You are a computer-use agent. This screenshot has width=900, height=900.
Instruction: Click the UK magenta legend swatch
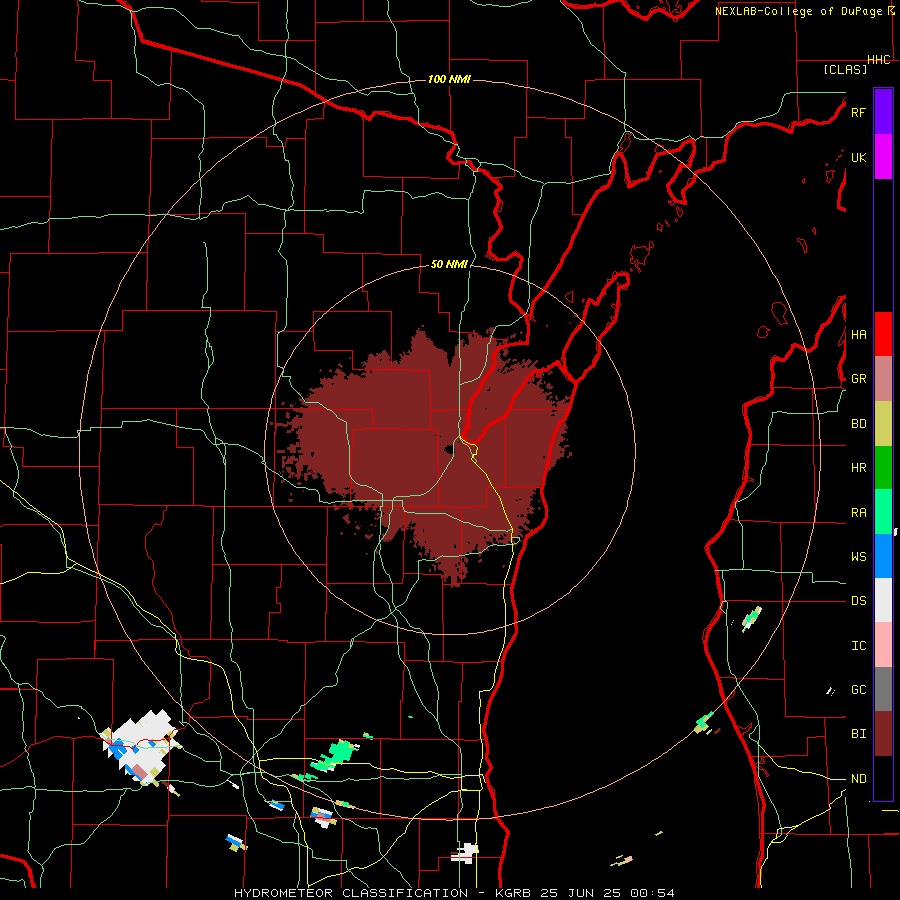(x=883, y=157)
